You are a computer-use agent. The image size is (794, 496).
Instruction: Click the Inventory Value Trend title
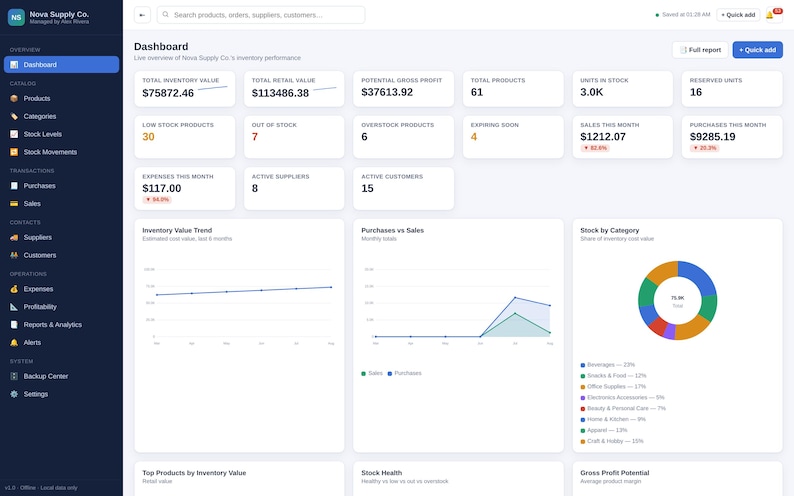click(x=177, y=230)
